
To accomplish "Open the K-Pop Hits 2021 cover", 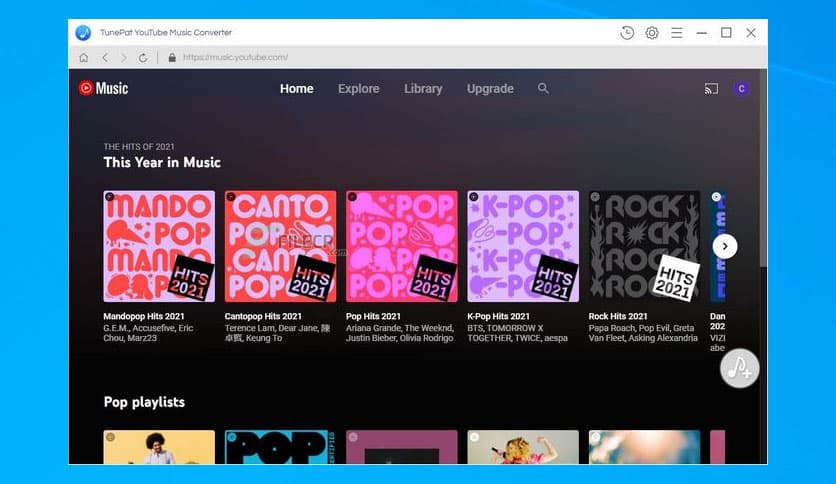I will pos(523,246).
